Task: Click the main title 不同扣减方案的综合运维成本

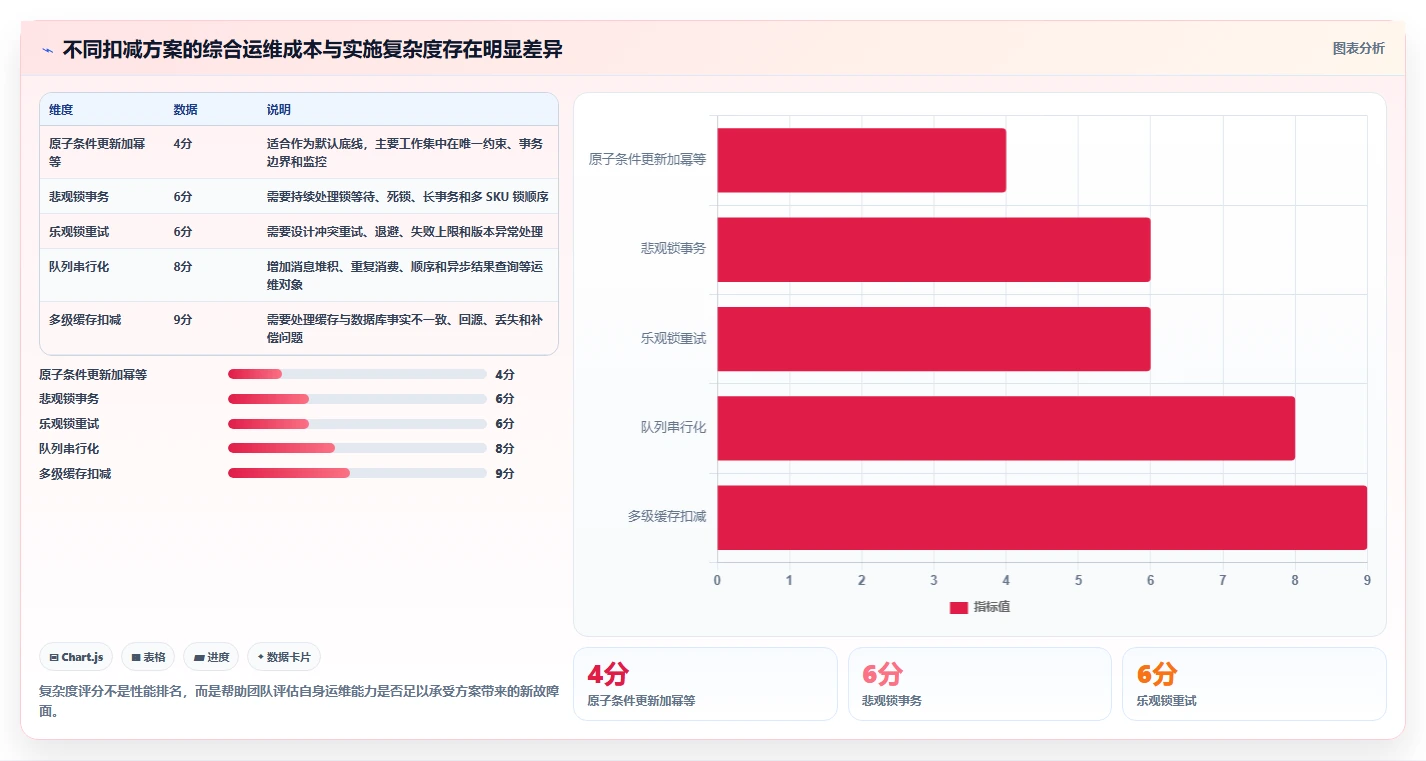Action: click(x=312, y=50)
